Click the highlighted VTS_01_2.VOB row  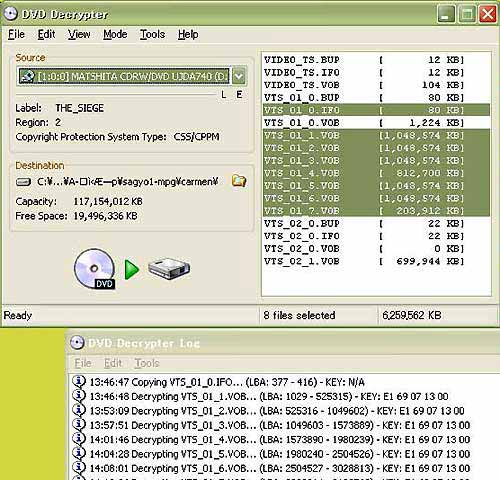[376, 148]
